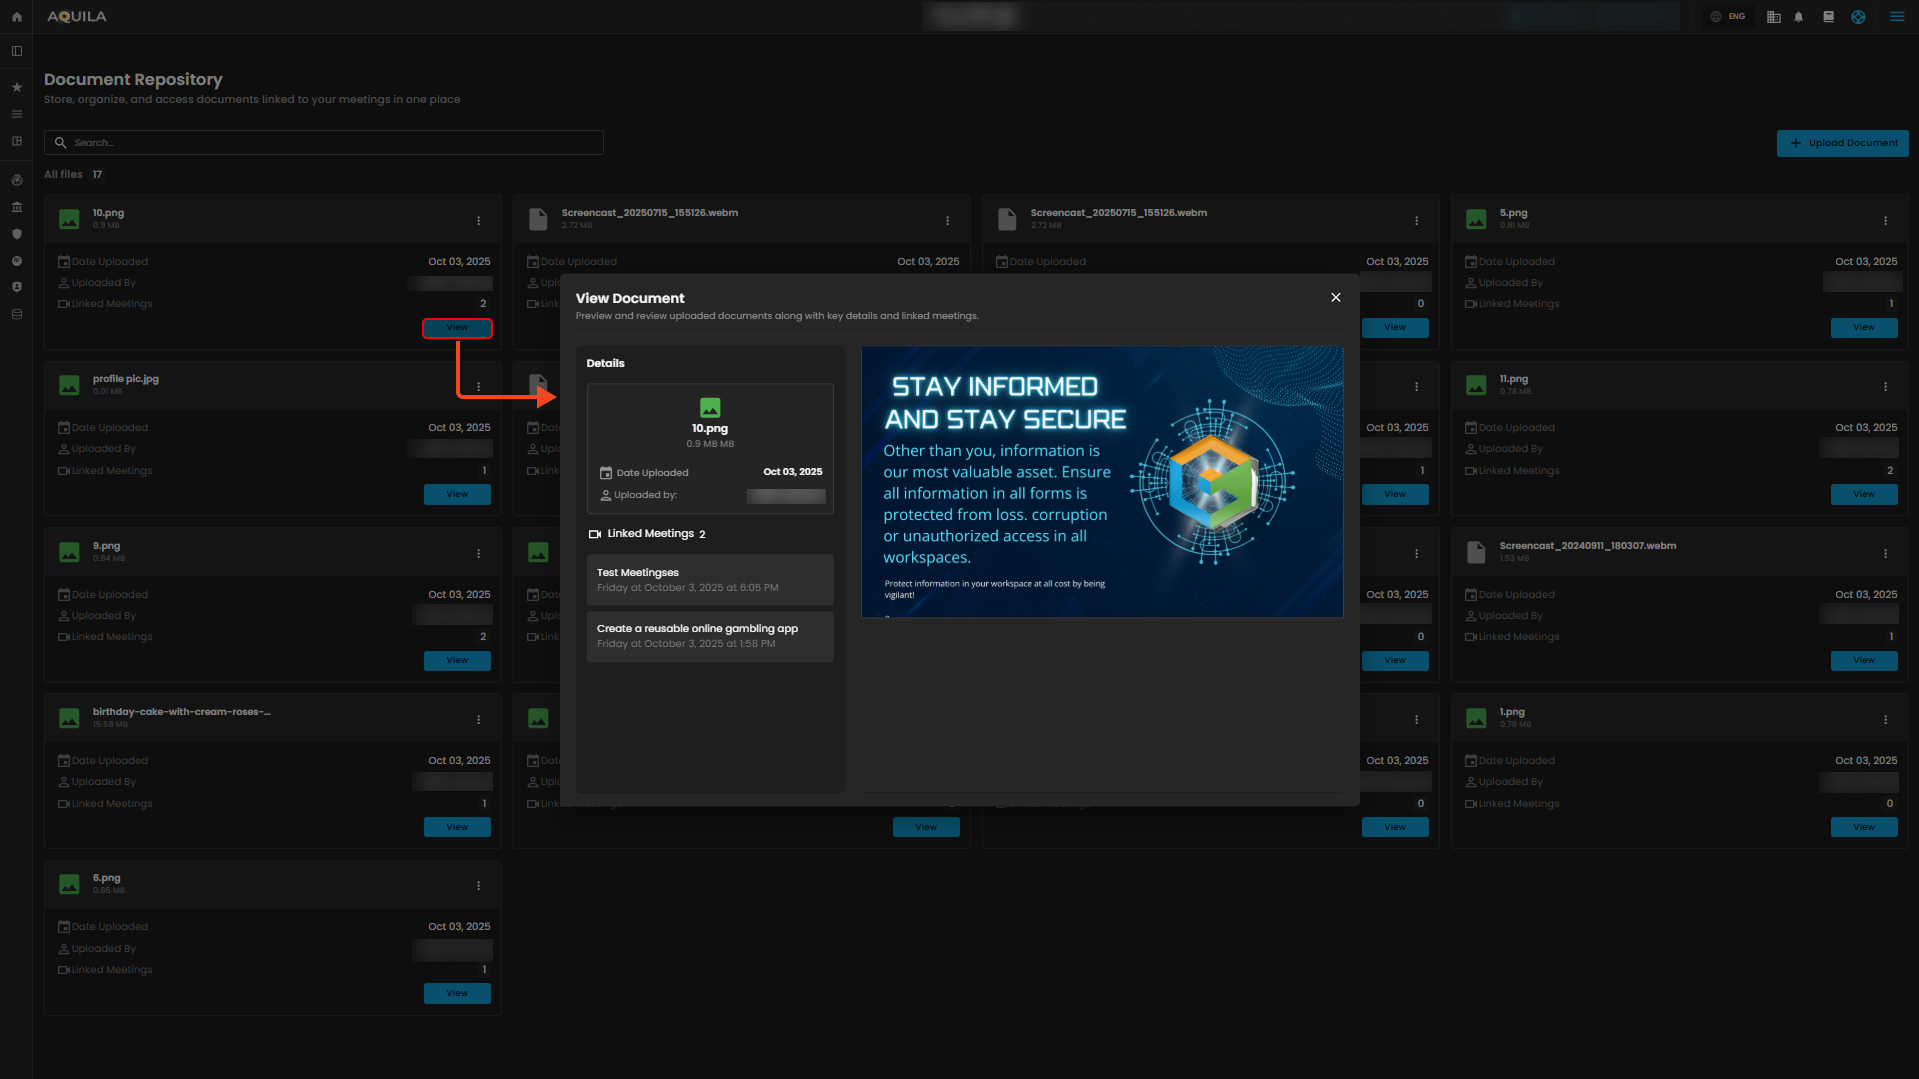Screen dimensions: 1919x1079
Task: Open the hamburger menu at top right
Action: [1896, 17]
